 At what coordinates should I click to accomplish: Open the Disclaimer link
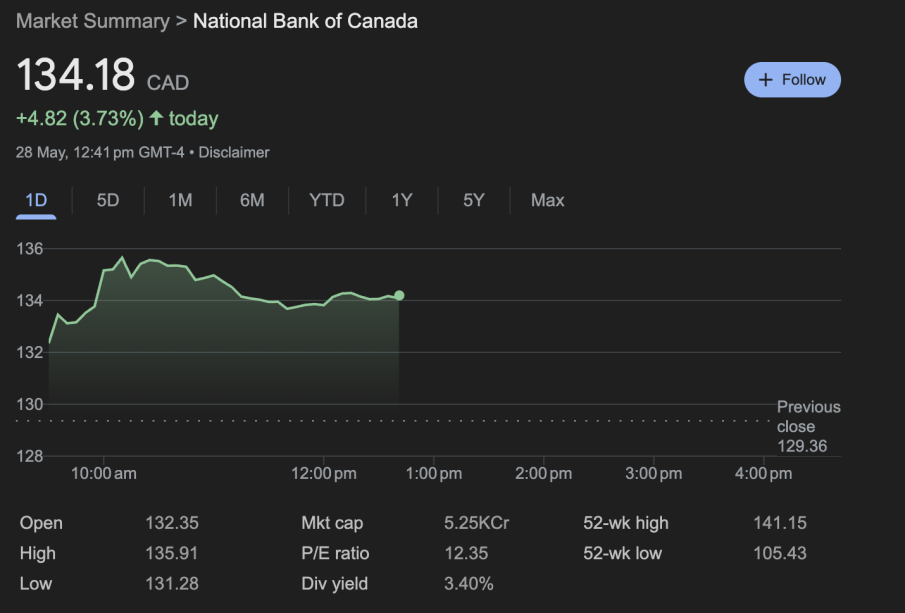point(234,152)
